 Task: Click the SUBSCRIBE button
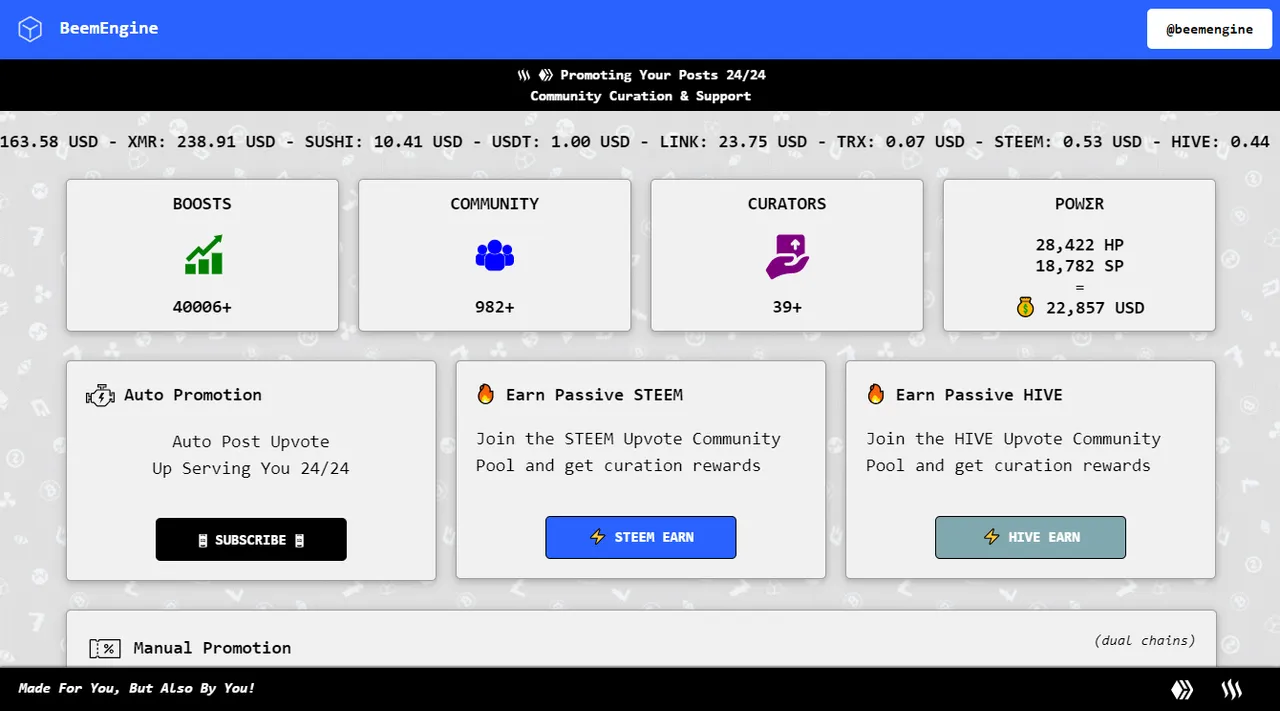tap(251, 539)
